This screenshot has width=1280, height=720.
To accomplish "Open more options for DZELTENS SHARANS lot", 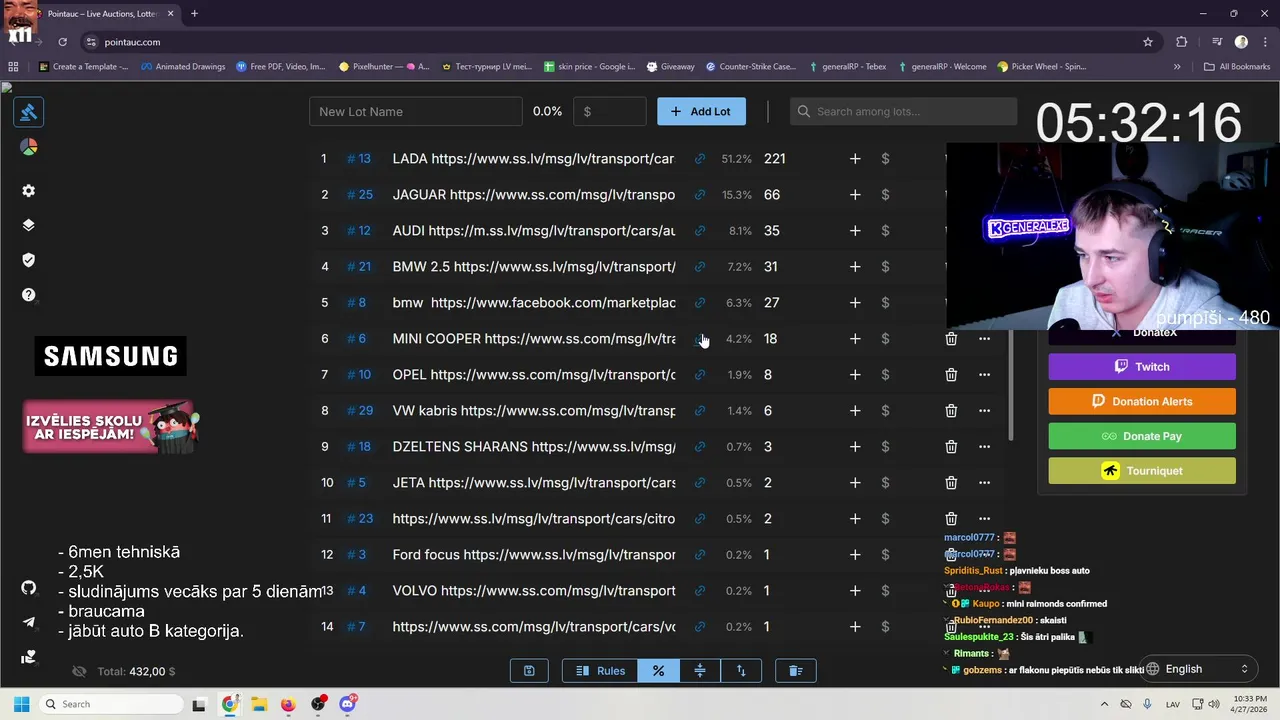I will pos(984,447).
